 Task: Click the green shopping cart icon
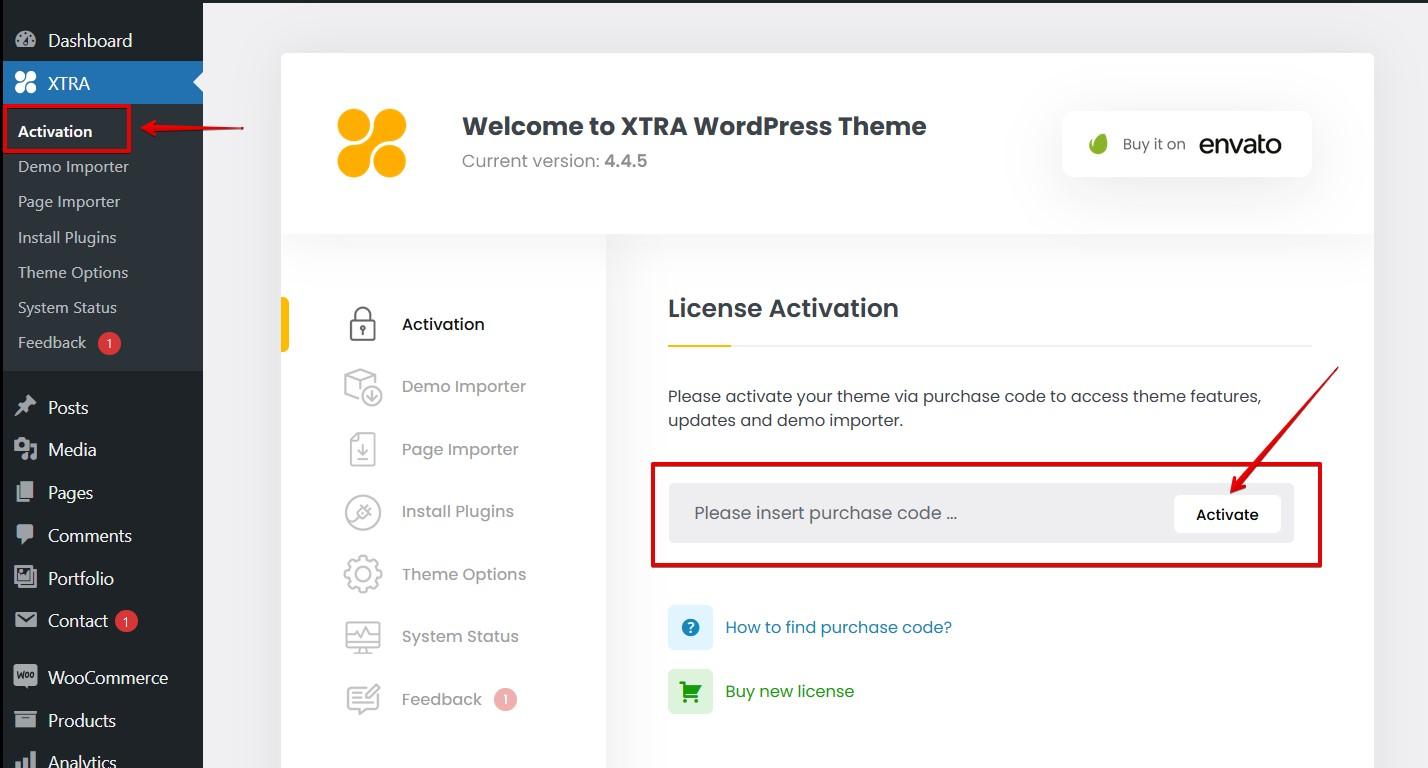[x=690, y=692]
